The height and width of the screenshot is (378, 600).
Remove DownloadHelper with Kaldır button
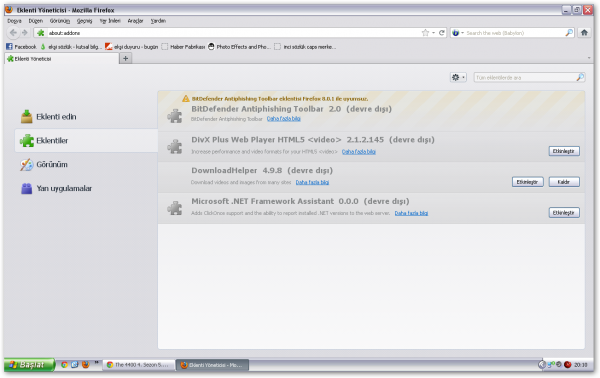coord(564,182)
